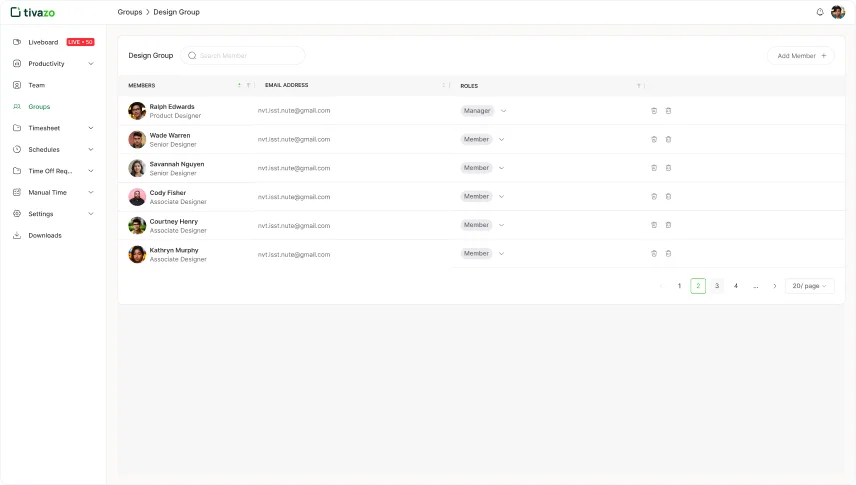Image resolution: width=856 pixels, height=485 pixels.
Task: Click Groups in the breadcrumb
Action: click(x=129, y=12)
